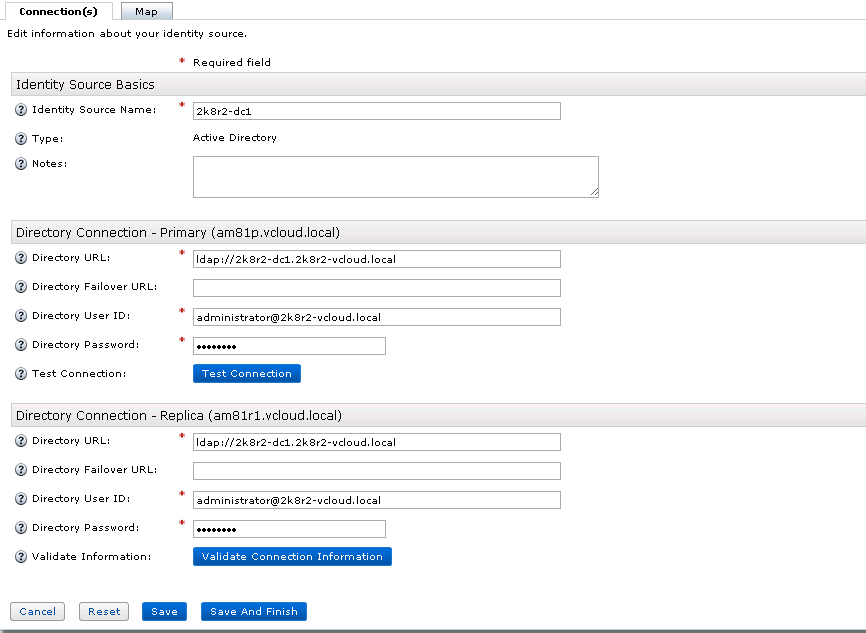Click help icon next to Type label
866x633 pixels.
click(21, 139)
